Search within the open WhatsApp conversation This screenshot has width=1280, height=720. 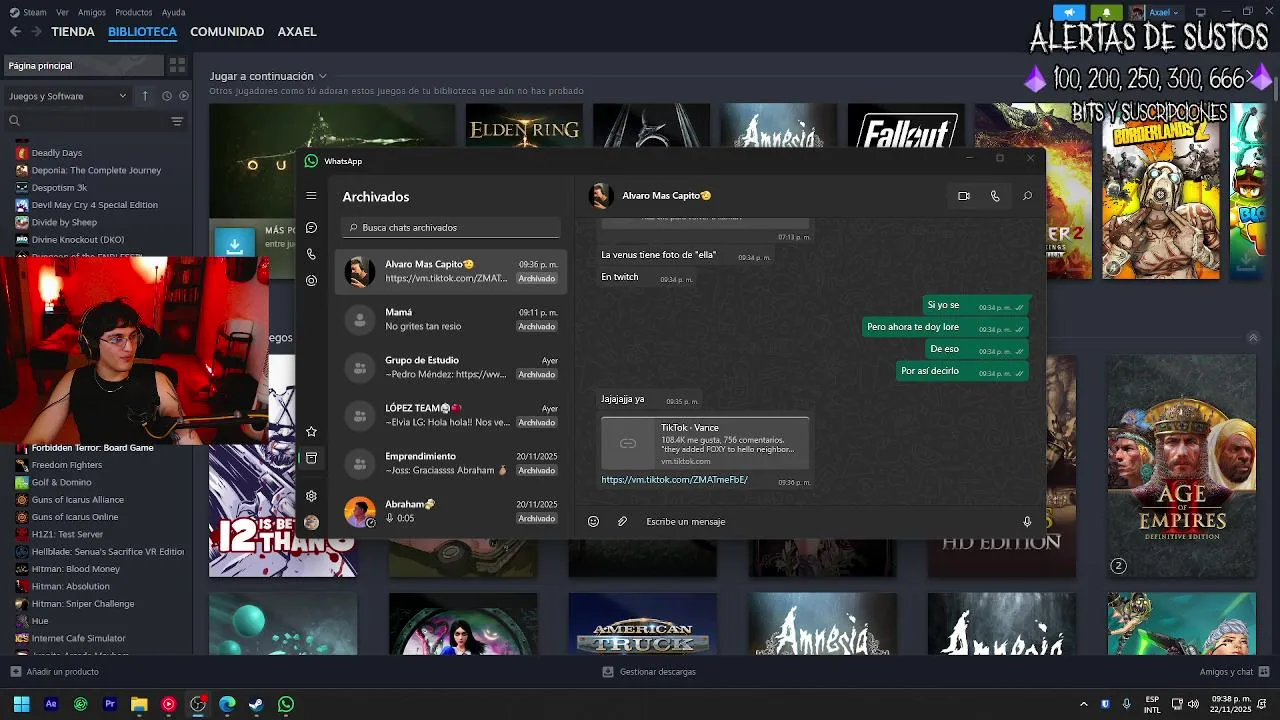point(1027,196)
